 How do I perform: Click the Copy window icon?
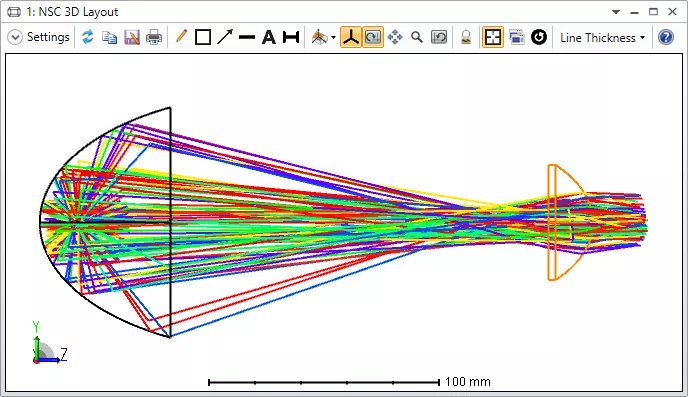[x=109, y=37]
